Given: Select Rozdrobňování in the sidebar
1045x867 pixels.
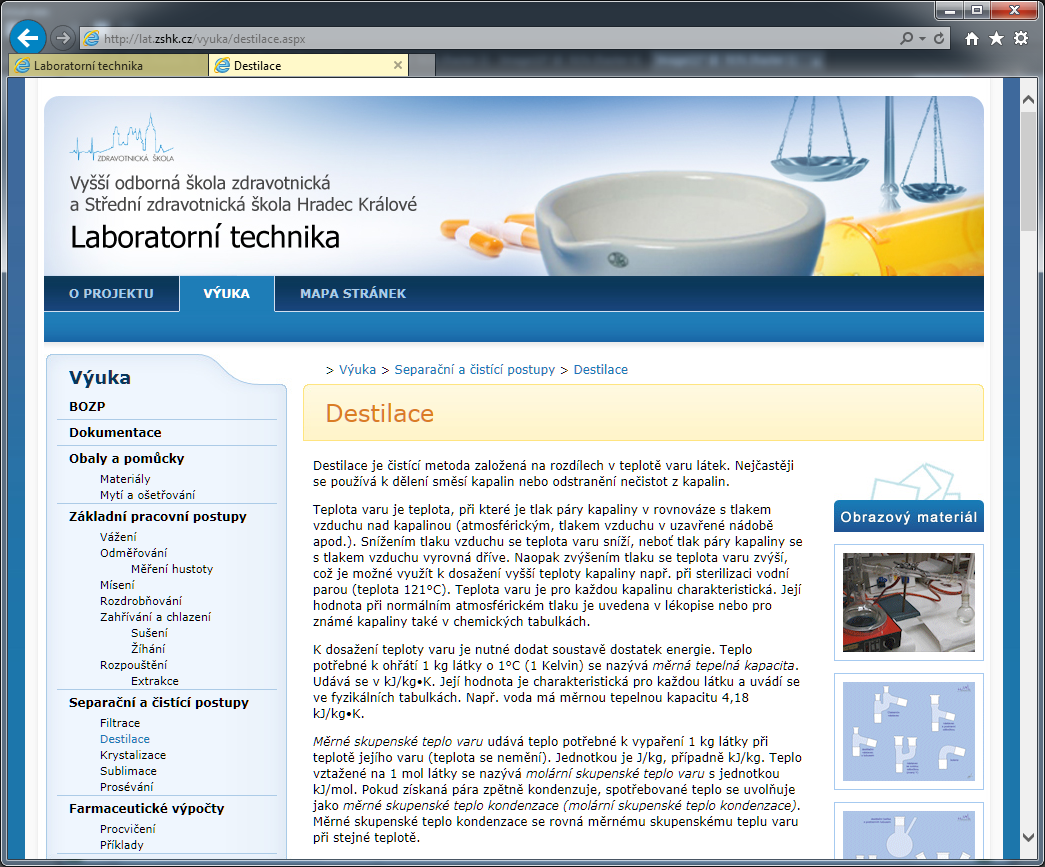Looking at the screenshot, I should pos(141,601).
